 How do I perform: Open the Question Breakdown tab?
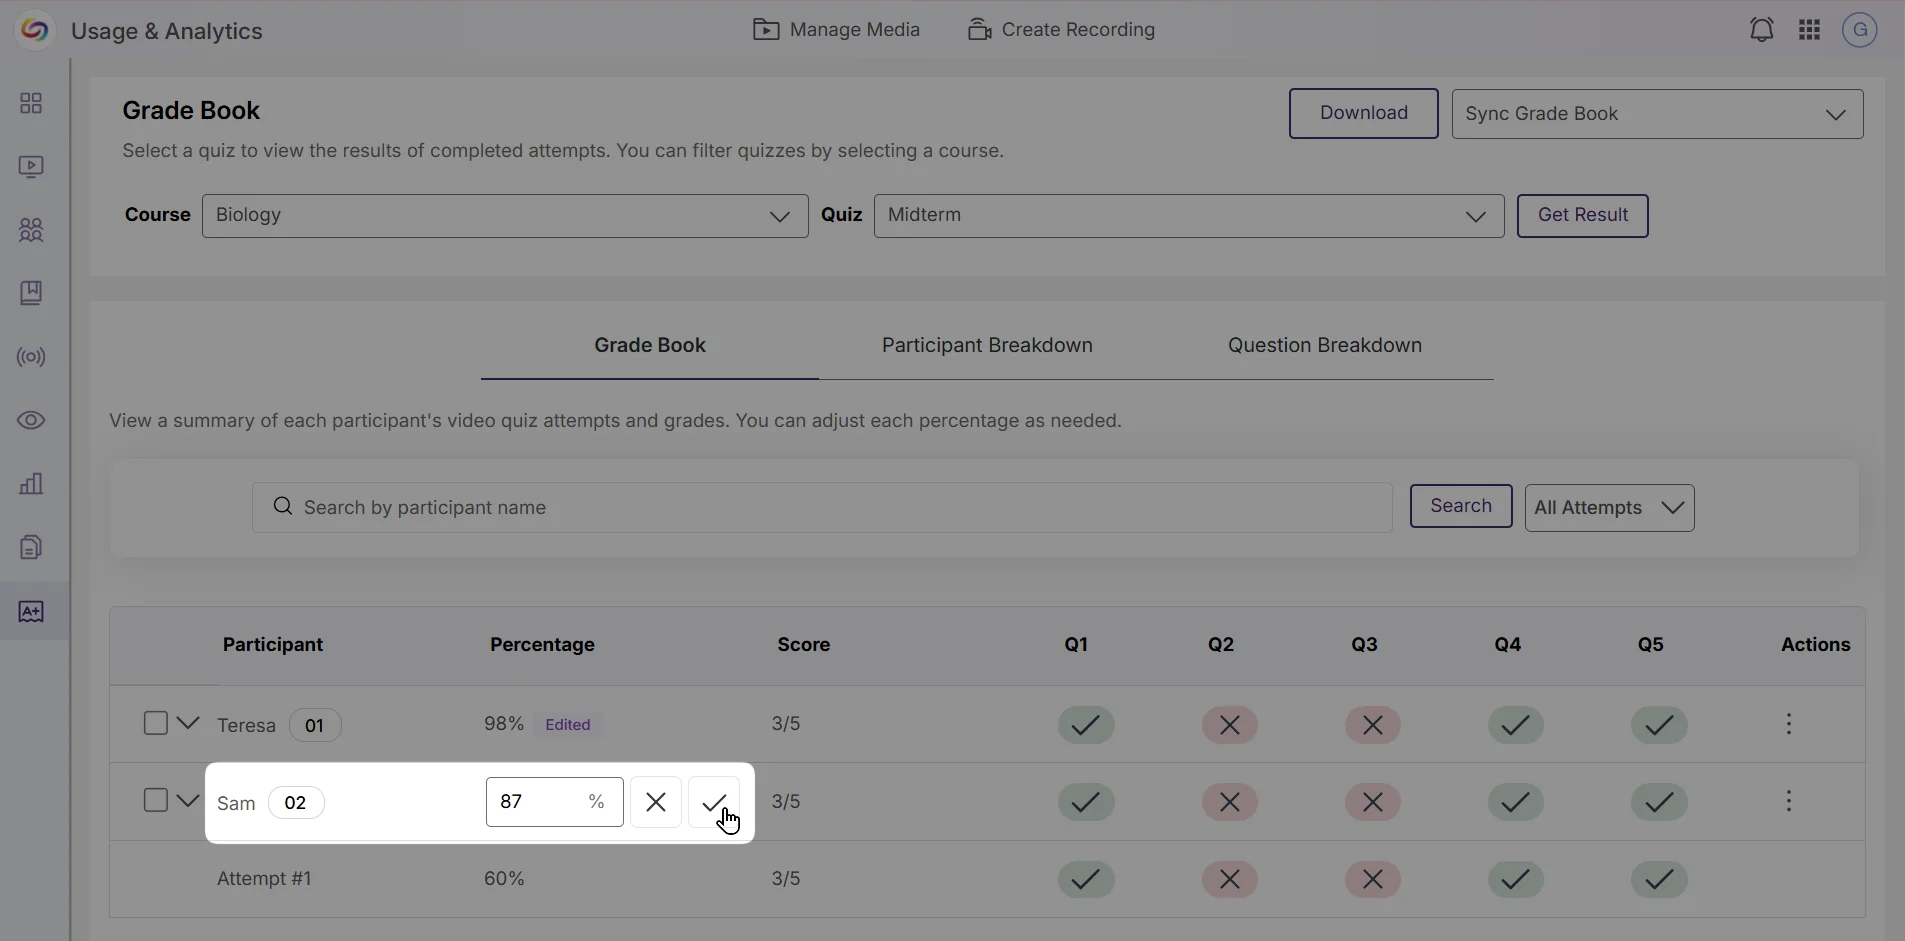(x=1324, y=345)
